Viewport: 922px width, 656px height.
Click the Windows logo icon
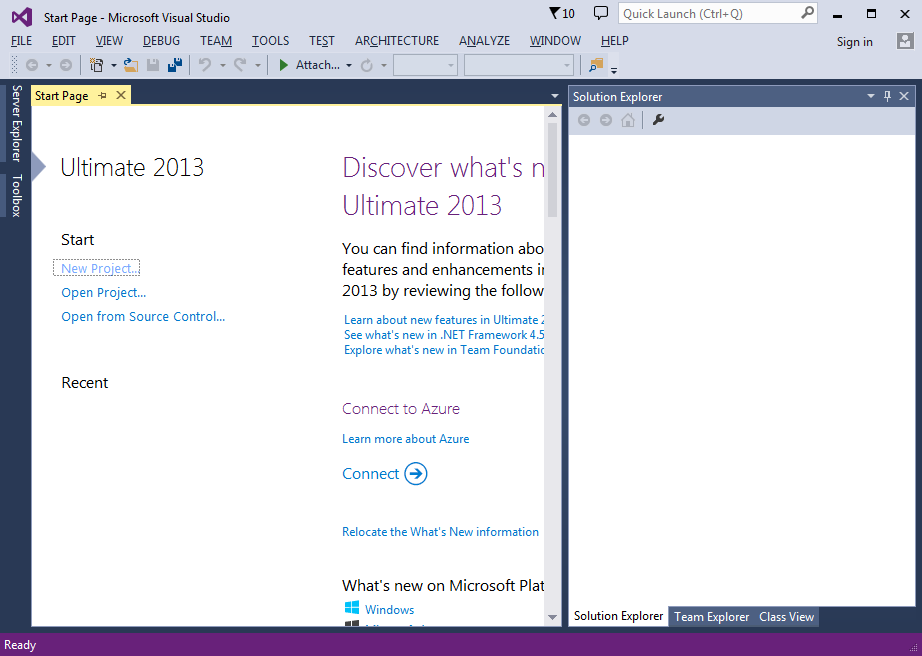352,608
